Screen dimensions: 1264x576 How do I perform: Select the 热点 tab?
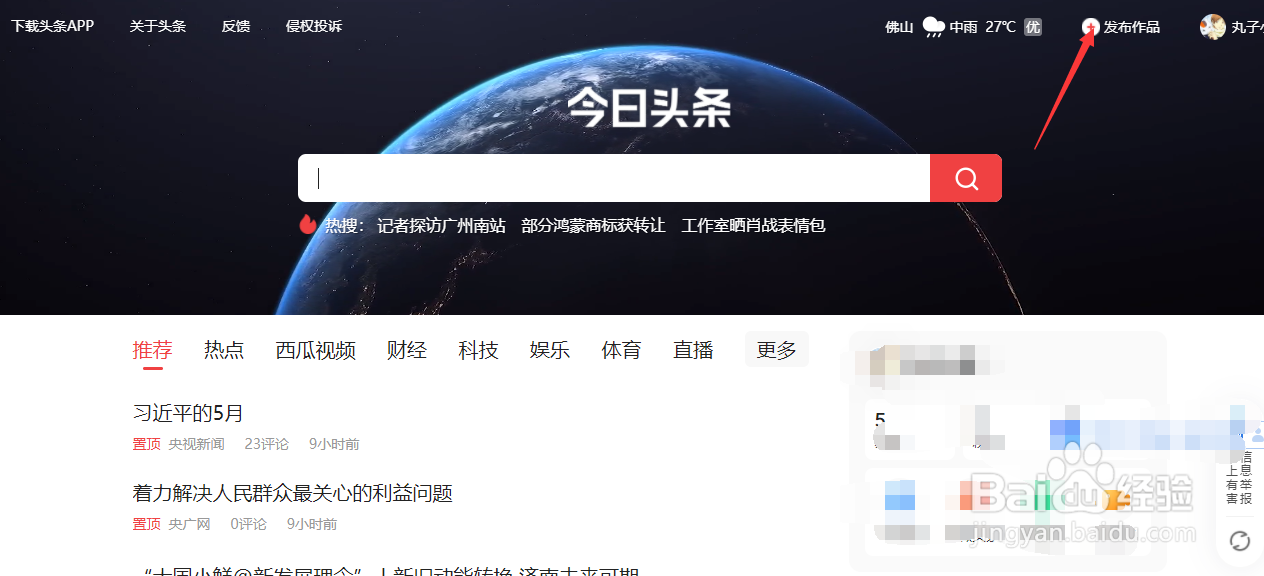[224, 350]
